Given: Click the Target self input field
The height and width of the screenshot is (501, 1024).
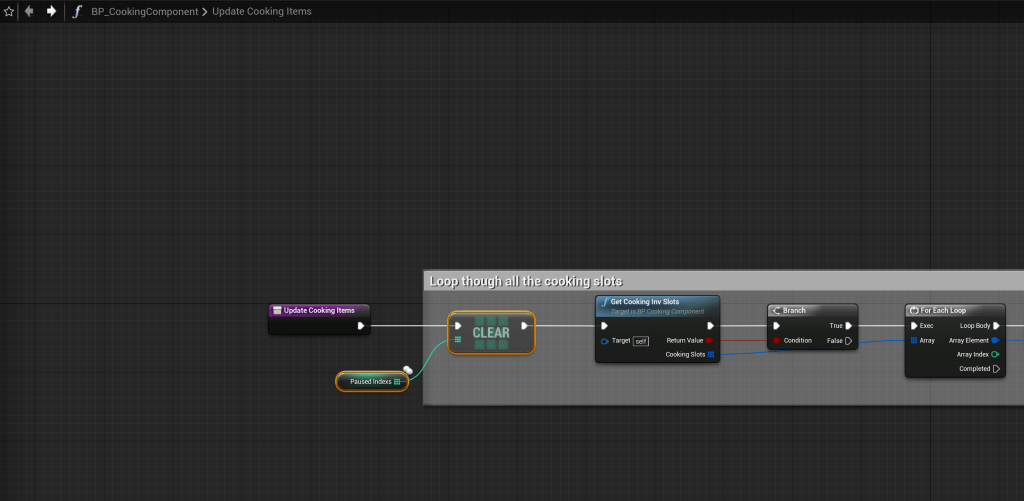Looking at the screenshot, I should click(x=640, y=341).
